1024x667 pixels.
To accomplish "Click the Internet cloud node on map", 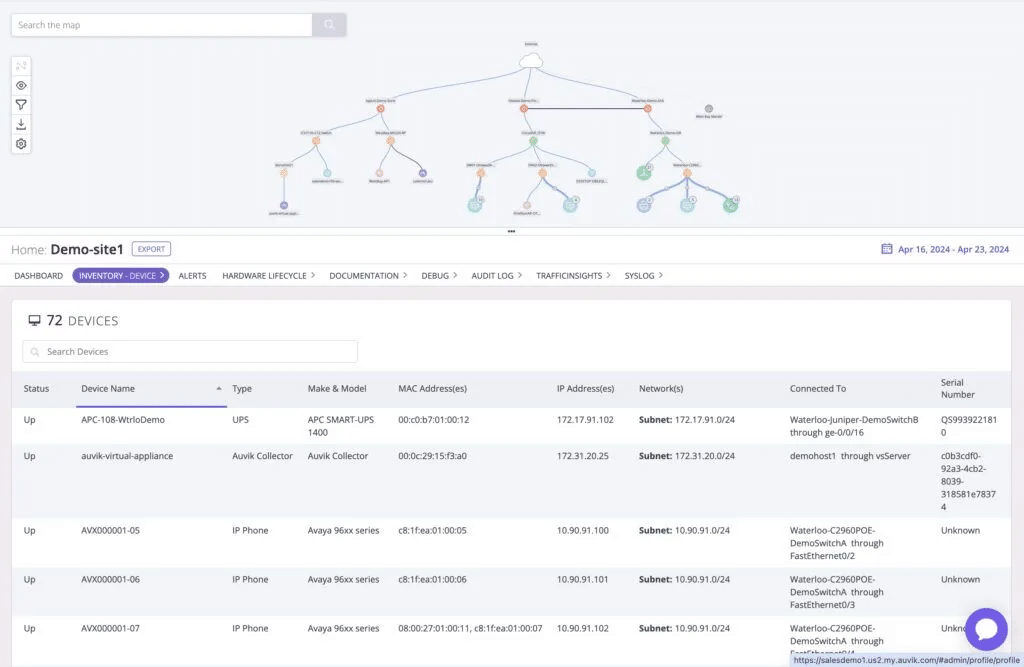I will [x=531, y=62].
